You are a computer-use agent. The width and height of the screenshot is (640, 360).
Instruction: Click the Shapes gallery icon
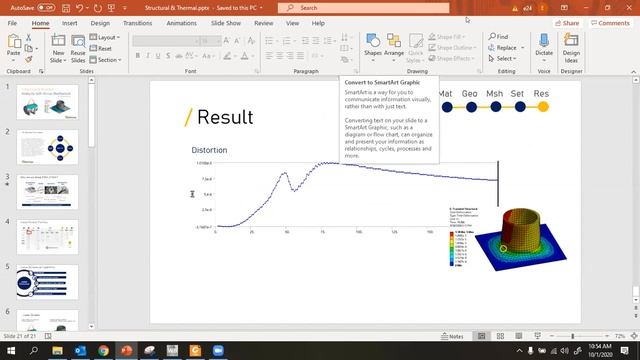(373, 41)
